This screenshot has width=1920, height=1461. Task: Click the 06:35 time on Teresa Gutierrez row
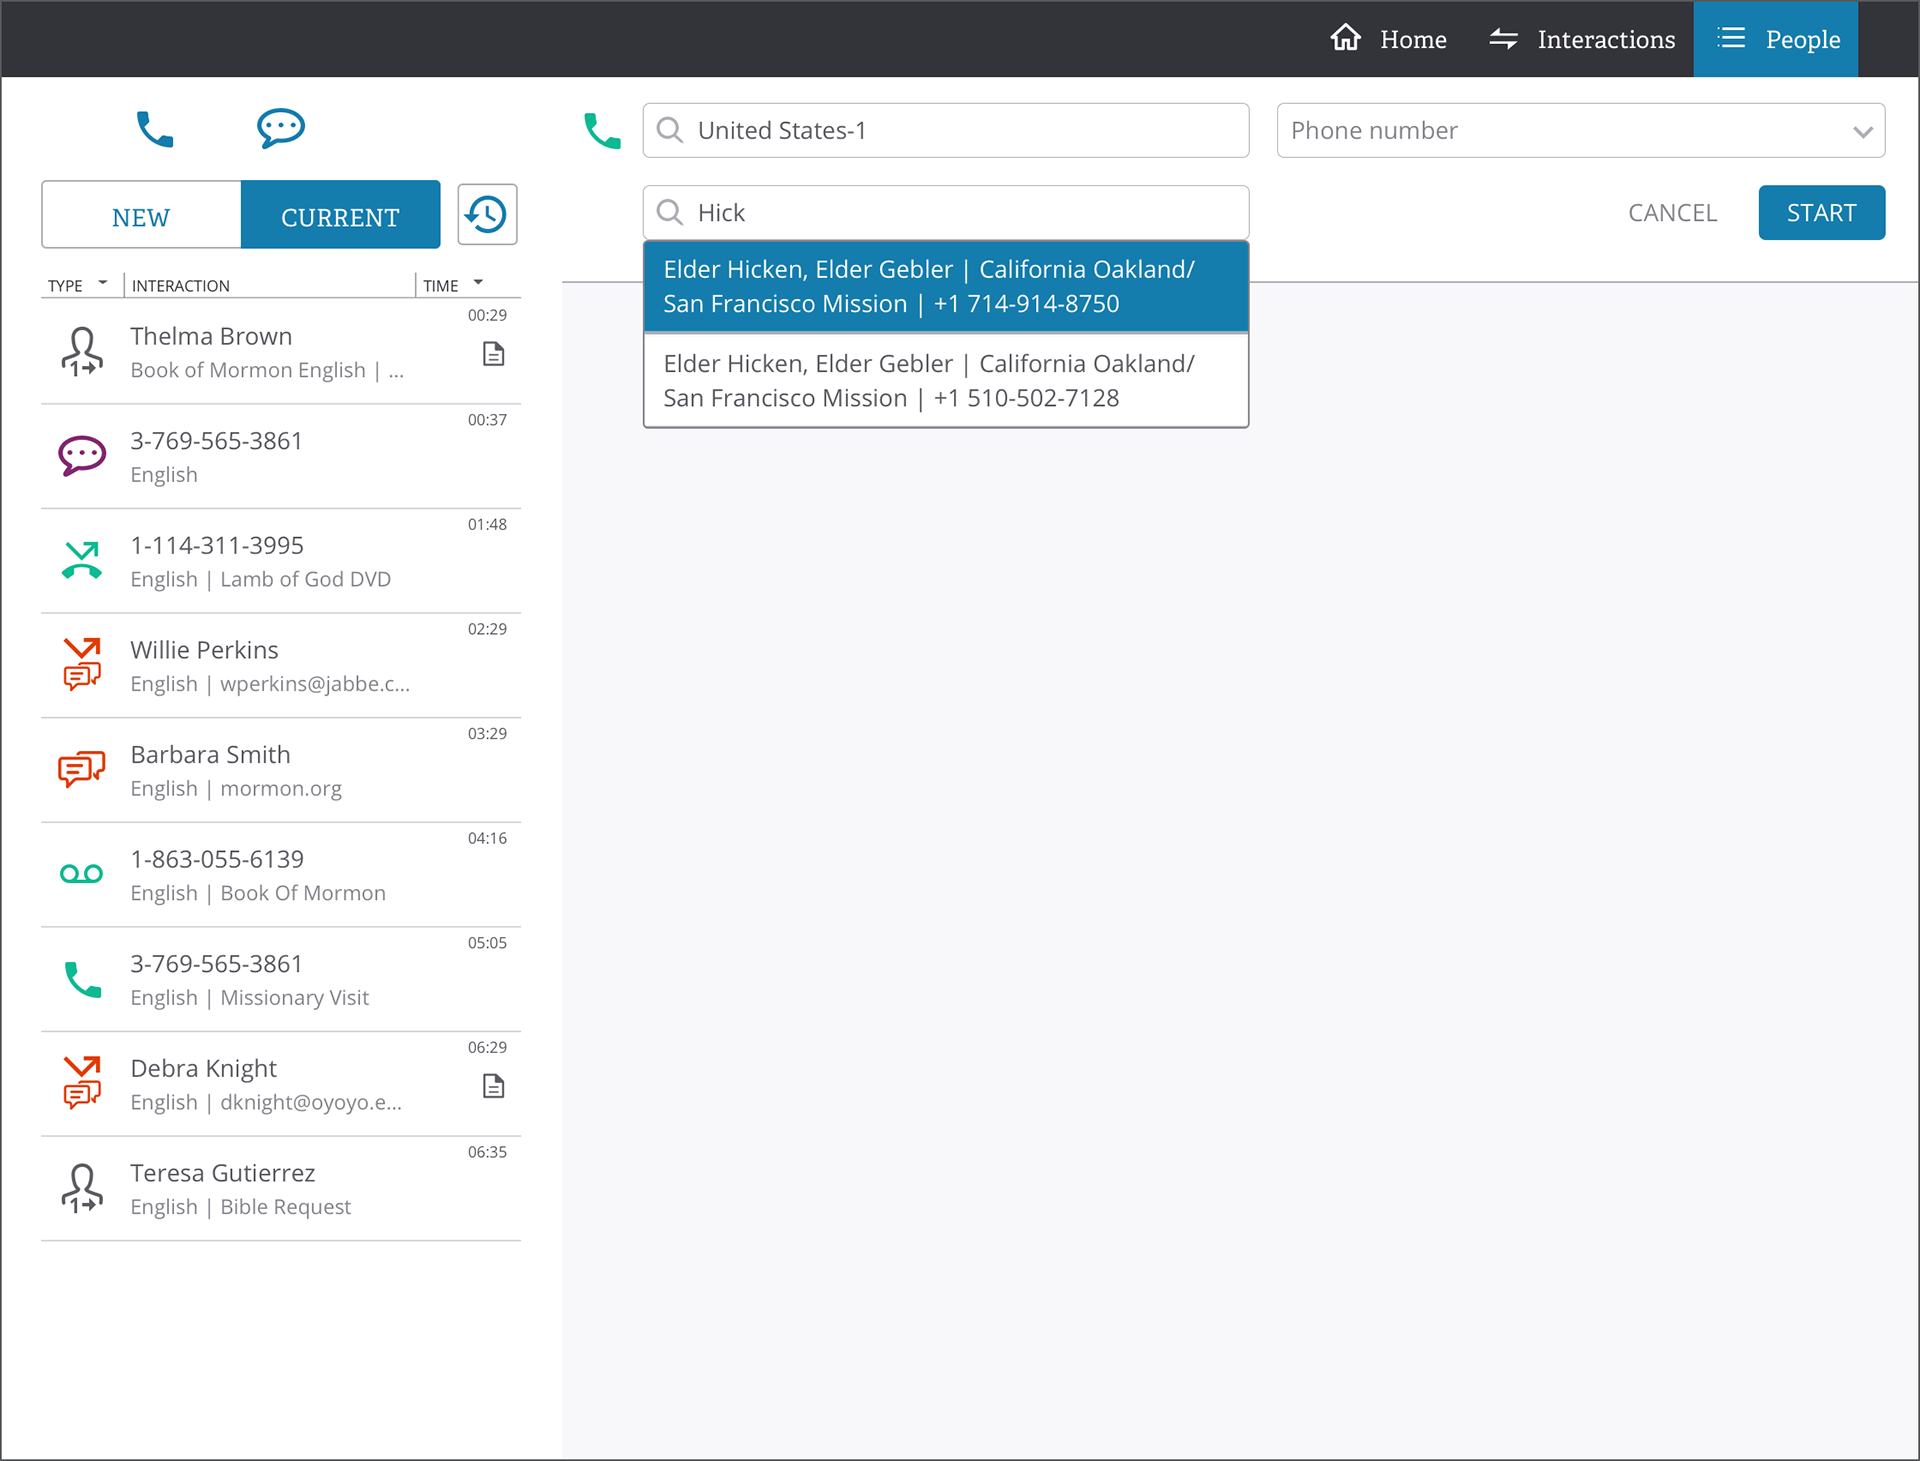pyautogui.click(x=487, y=1152)
